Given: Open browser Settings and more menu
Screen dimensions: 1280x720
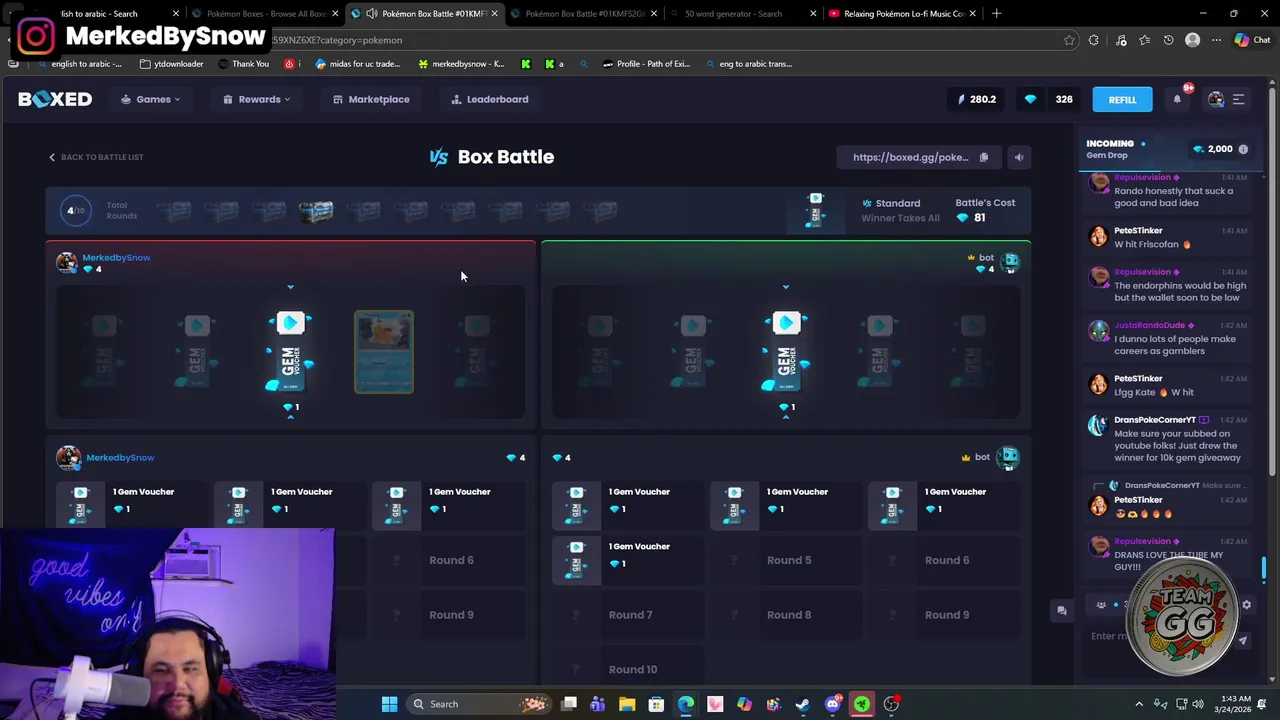Looking at the screenshot, I should pos(1216,40).
